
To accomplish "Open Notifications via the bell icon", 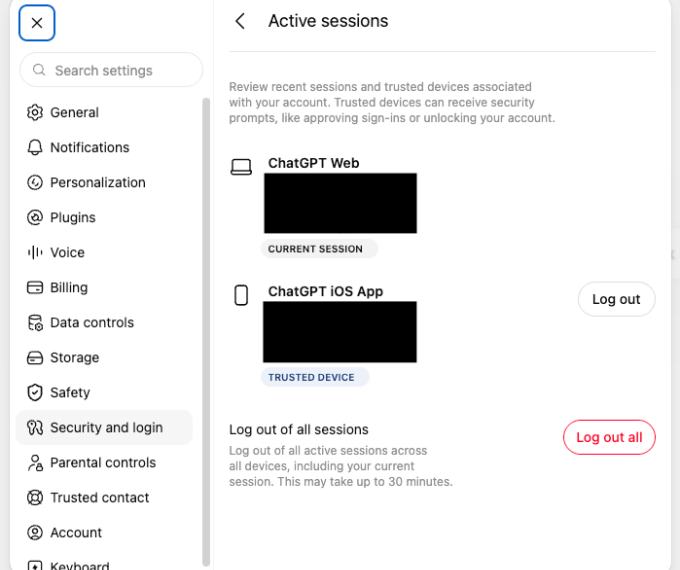I will click(x=35, y=147).
